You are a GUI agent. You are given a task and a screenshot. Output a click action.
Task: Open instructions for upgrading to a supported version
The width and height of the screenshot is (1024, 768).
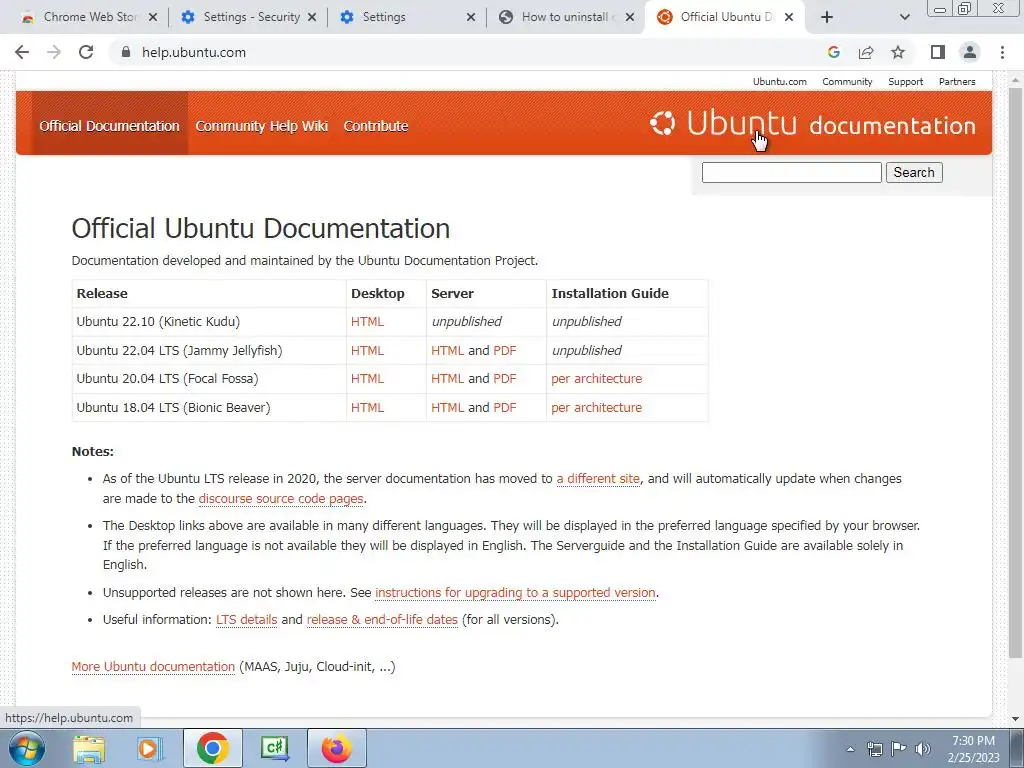point(515,592)
